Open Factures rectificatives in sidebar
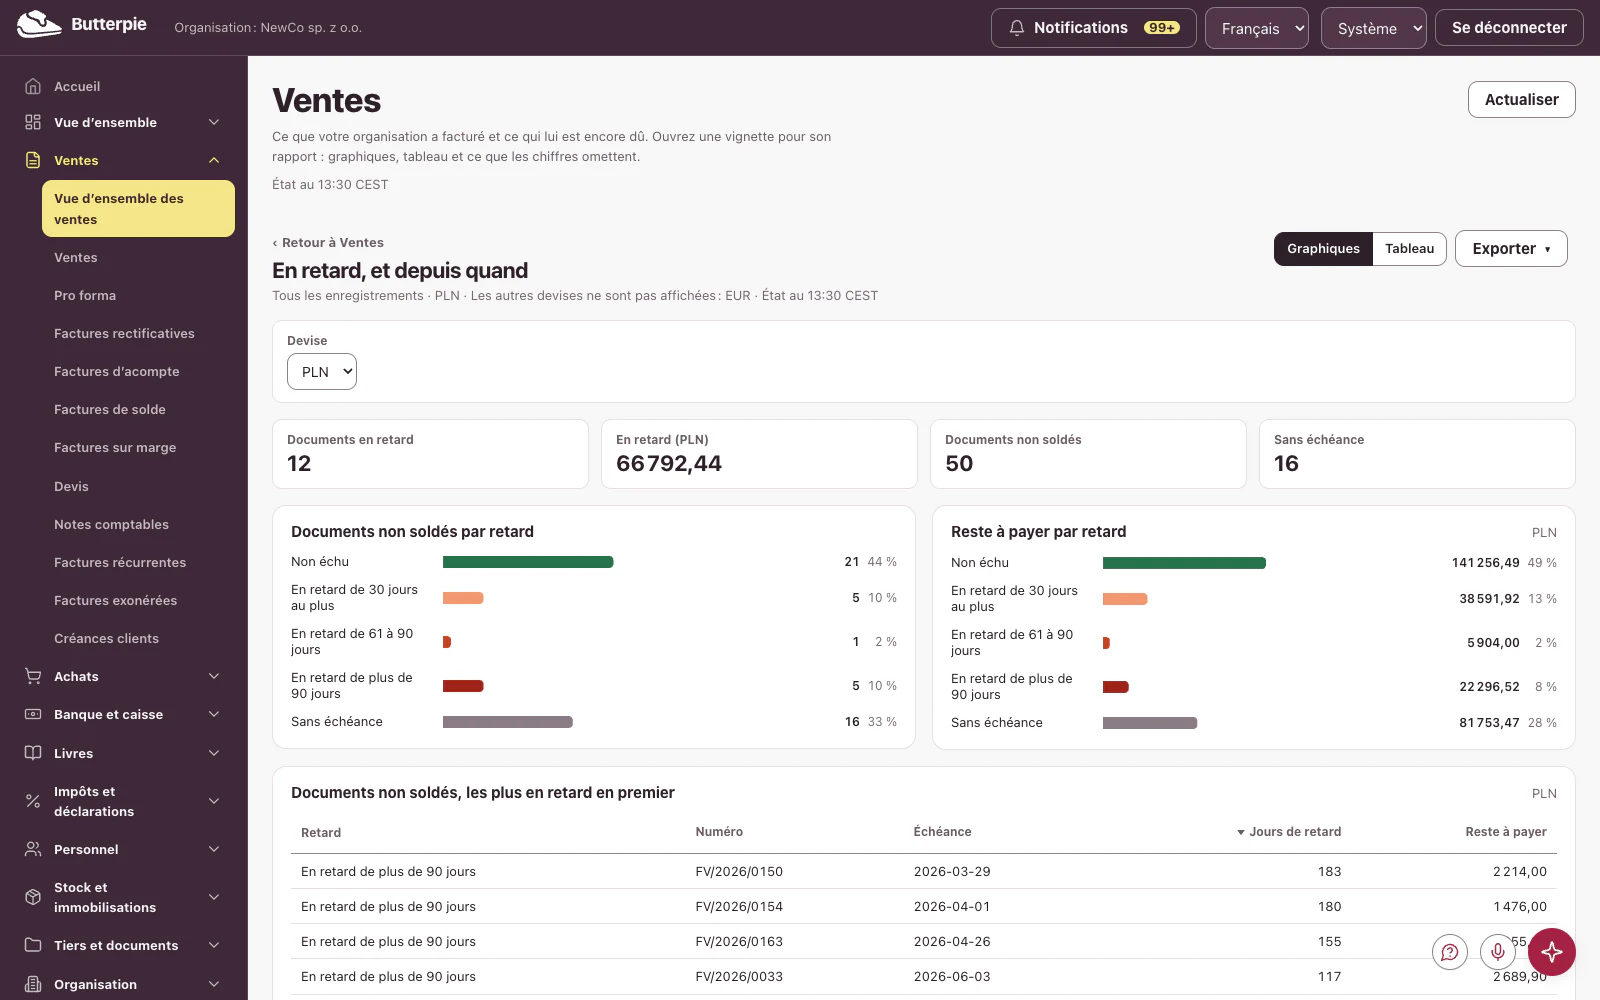 point(124,333)
